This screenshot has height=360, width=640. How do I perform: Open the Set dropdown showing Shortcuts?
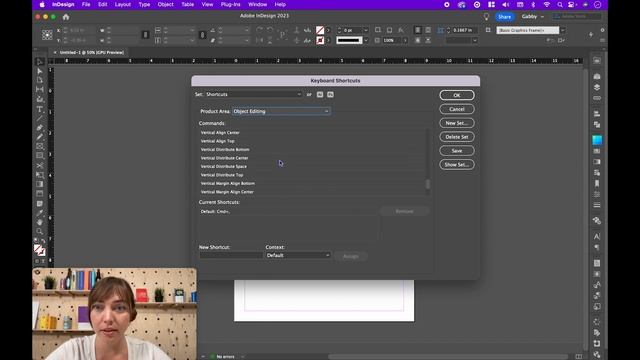point(253,94)
